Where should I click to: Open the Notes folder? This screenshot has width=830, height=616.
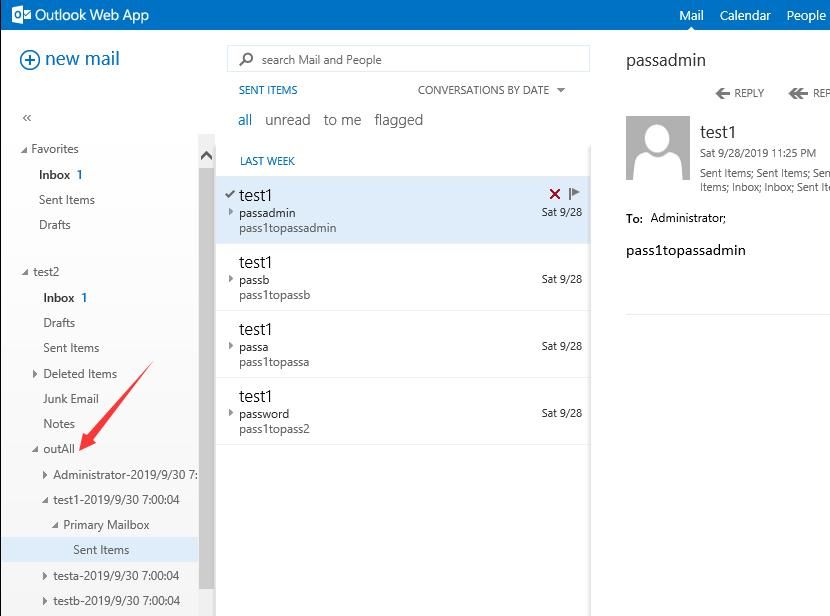[59, 424]
